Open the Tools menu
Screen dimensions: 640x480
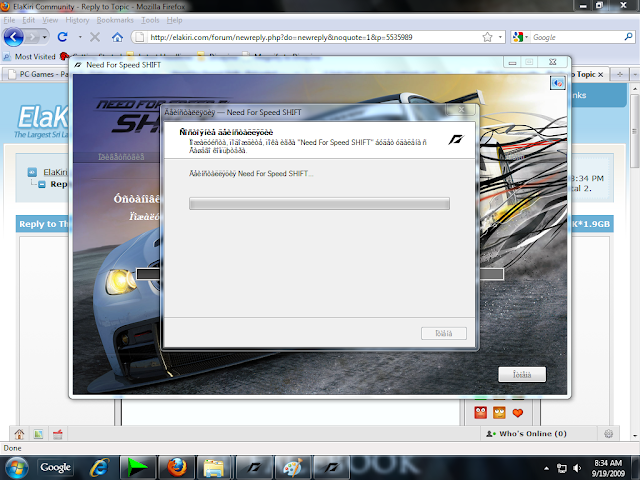[150, 20]
